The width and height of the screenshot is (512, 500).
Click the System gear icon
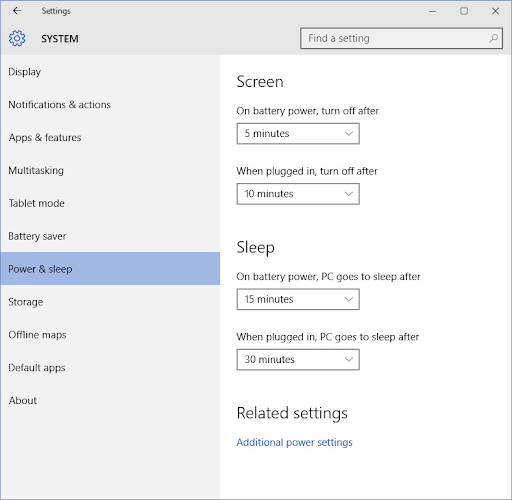[17, 38]
